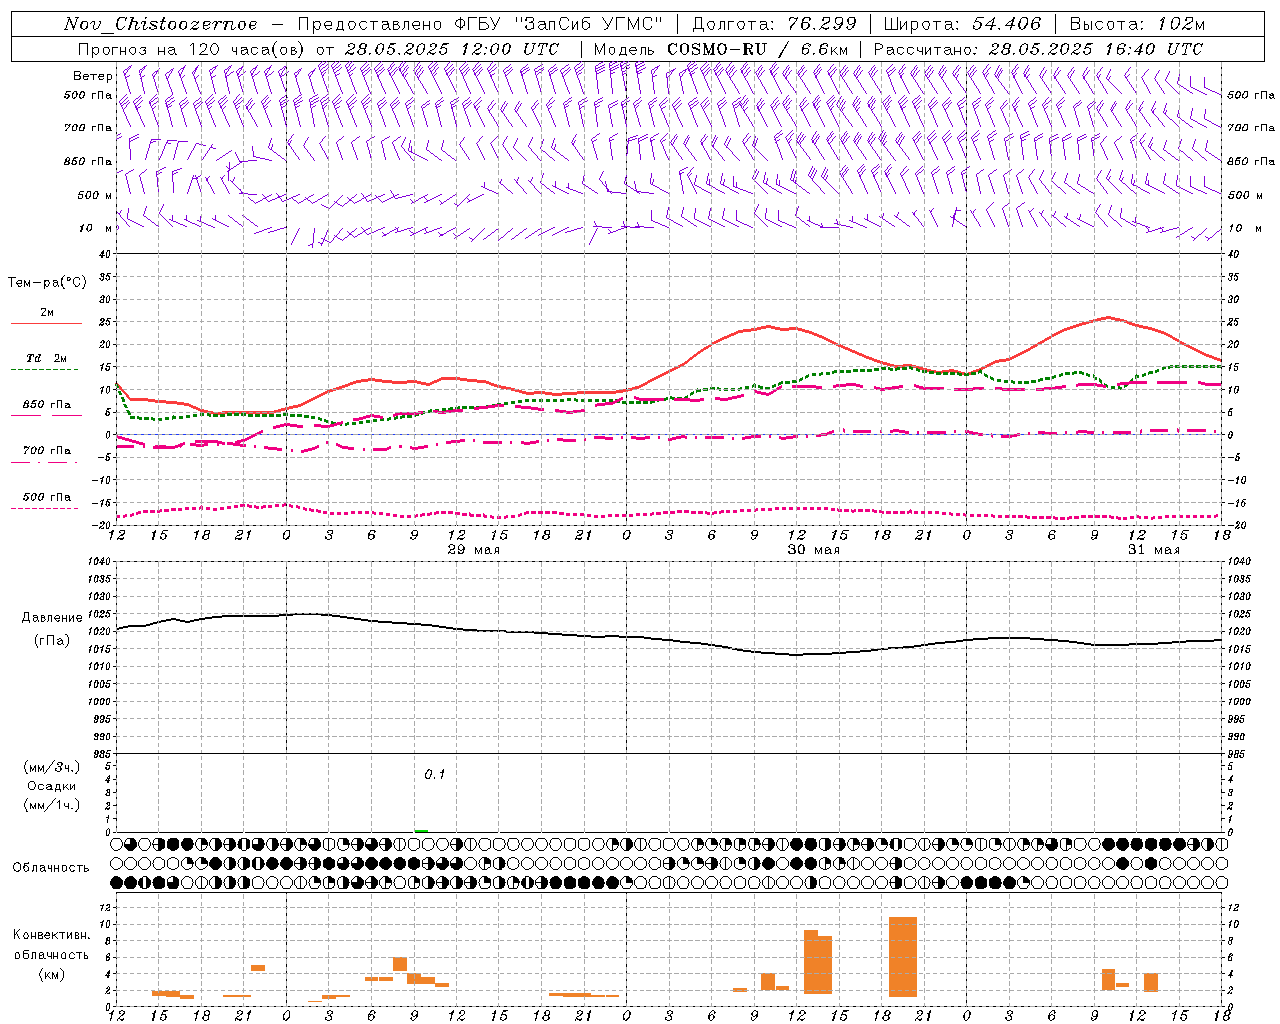Viewport: 1280px width, 1024px height.
Task: Click the "Широта: 54.406" header field
Action: (962, 24)
